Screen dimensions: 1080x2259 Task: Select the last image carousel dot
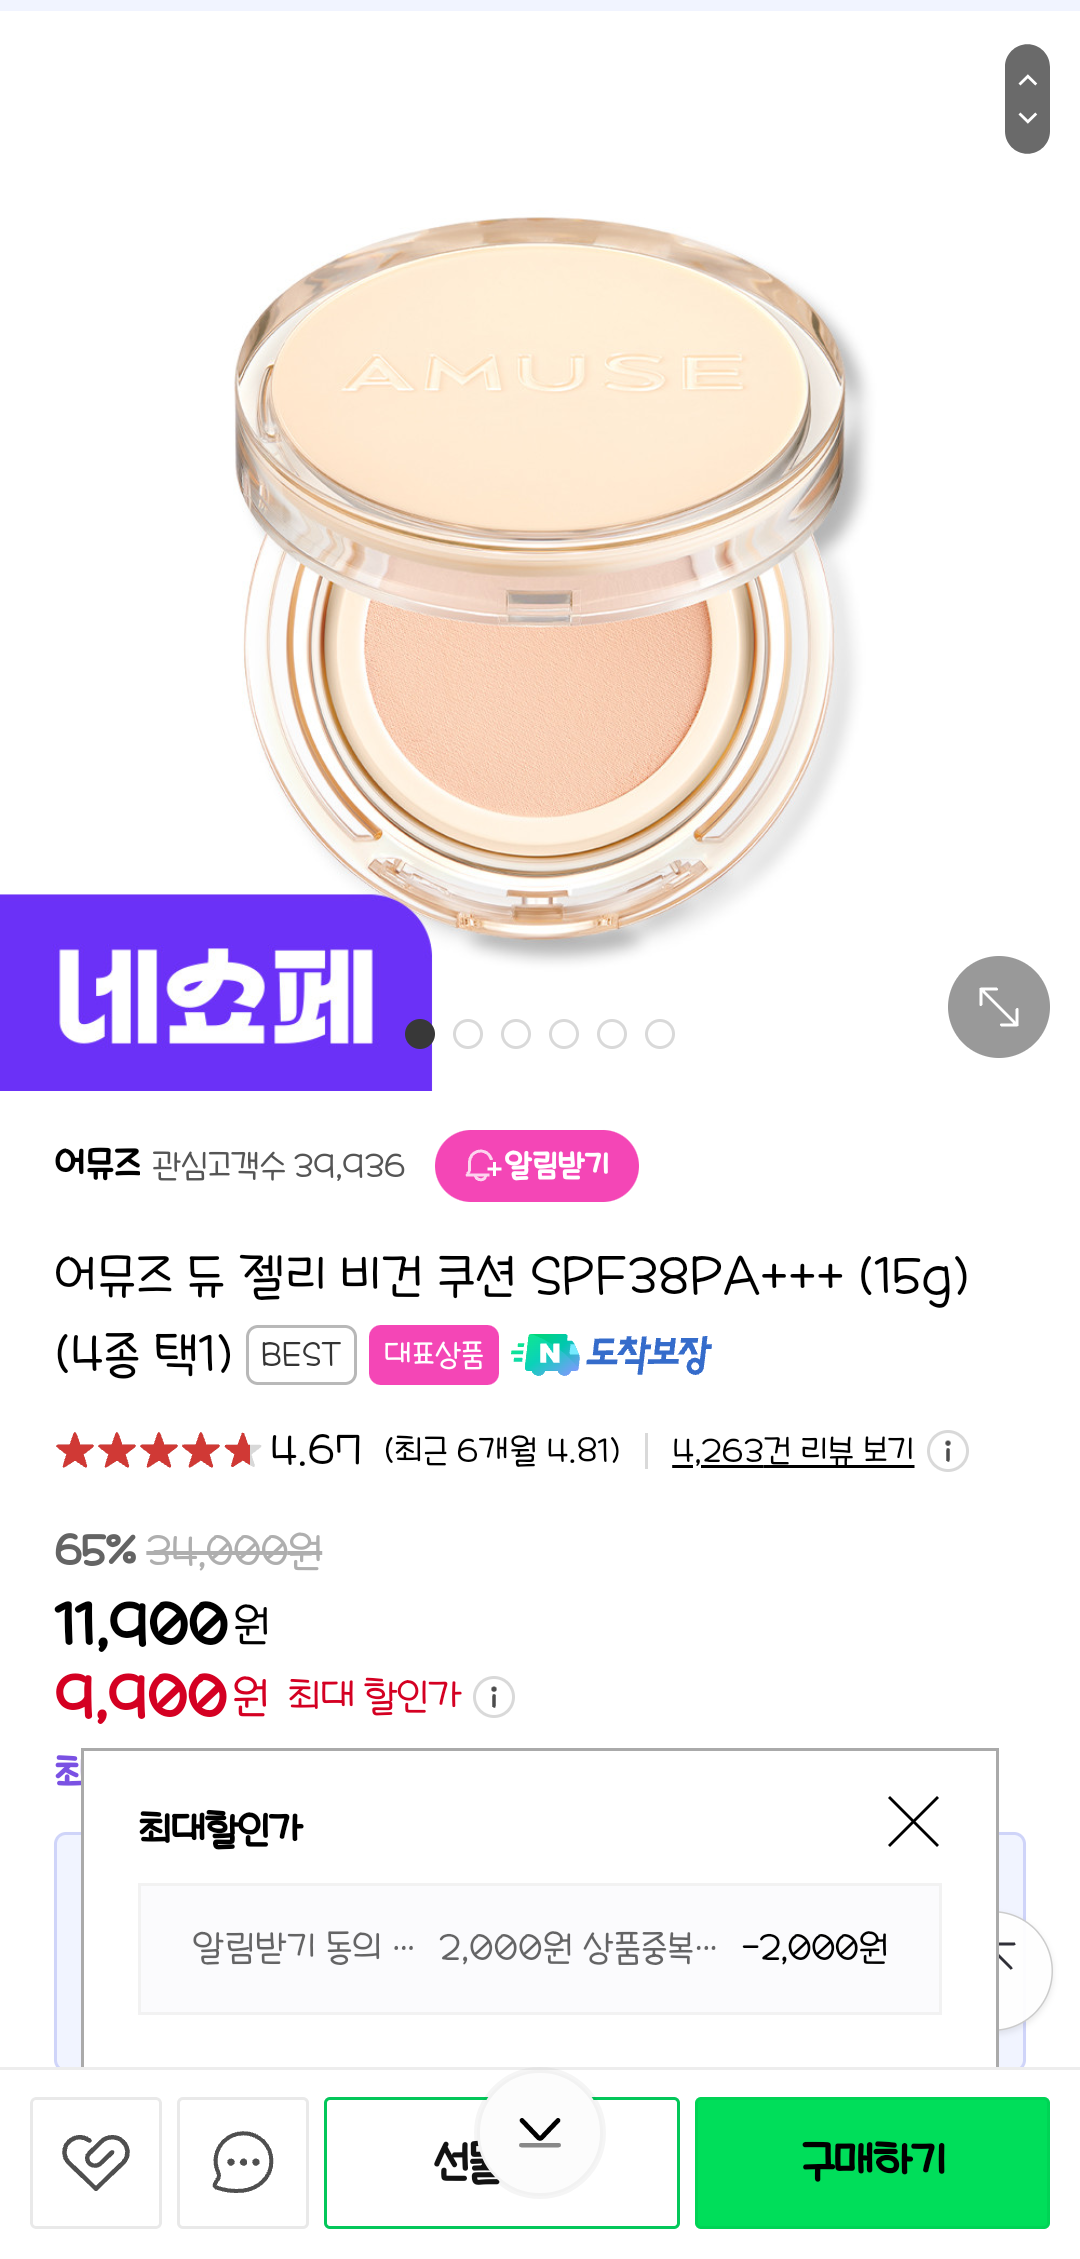coord(660,1034)
